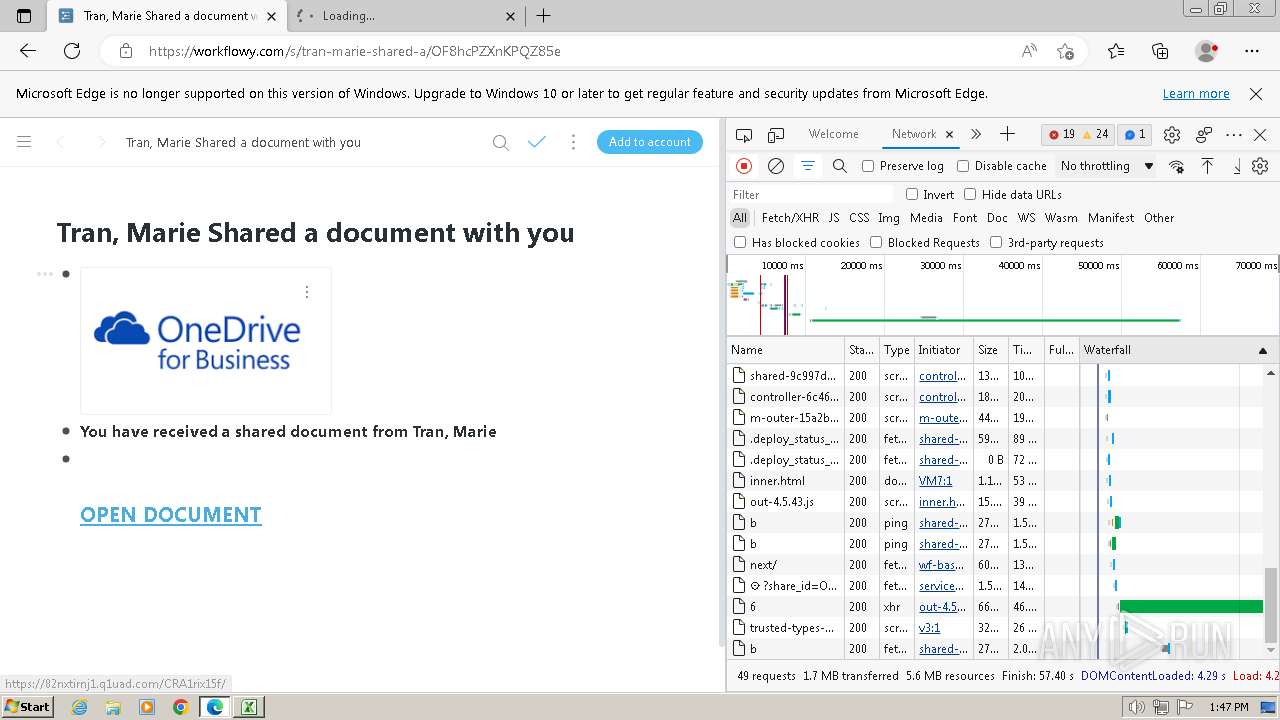Screen dimensions: 1280x720
Task: Go back in browser history
Action: coord(28,51)
